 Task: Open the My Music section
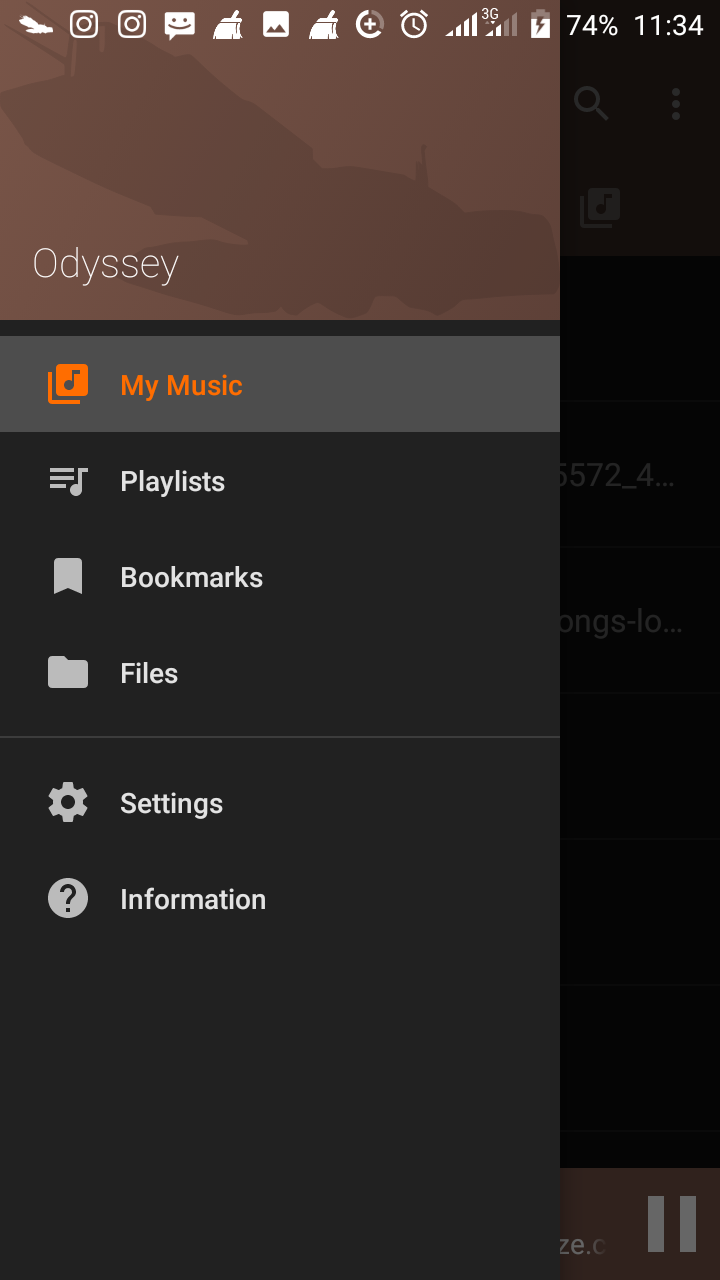[x=280, y=384]
